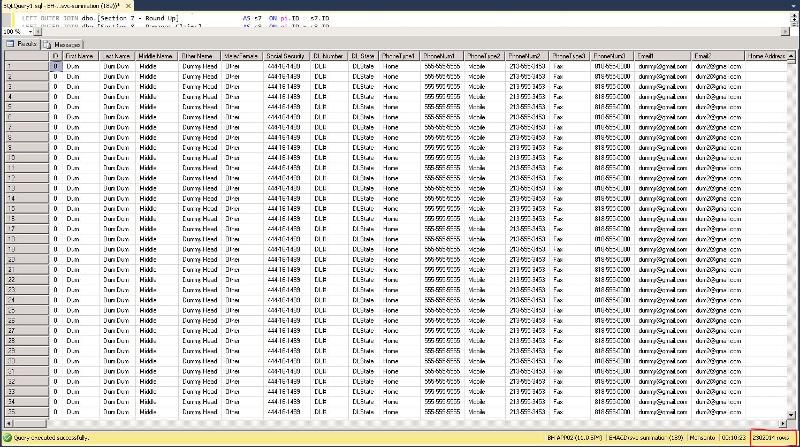Select all cells via grid corner header

pyautogui.click(x=27, y=56)
